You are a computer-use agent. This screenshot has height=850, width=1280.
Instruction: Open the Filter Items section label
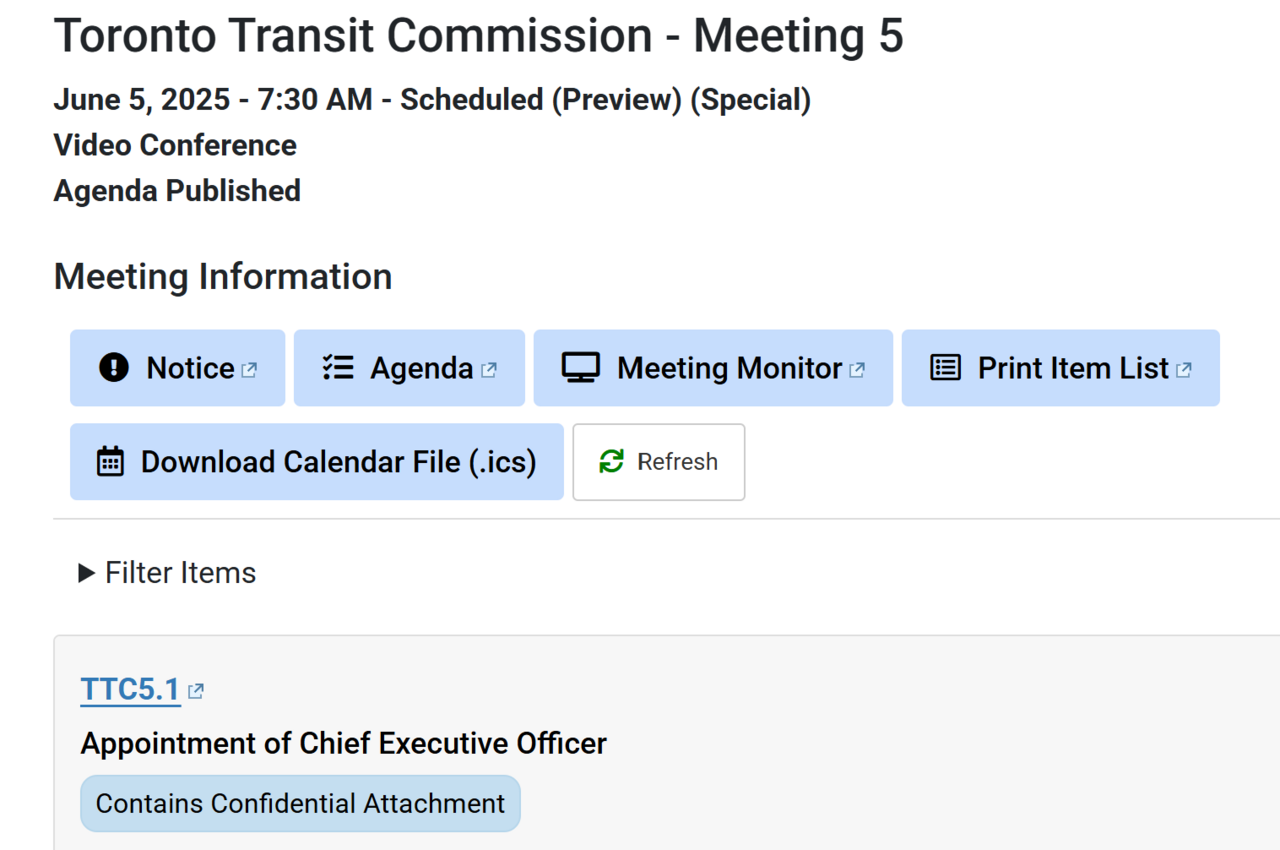(181, 573)
